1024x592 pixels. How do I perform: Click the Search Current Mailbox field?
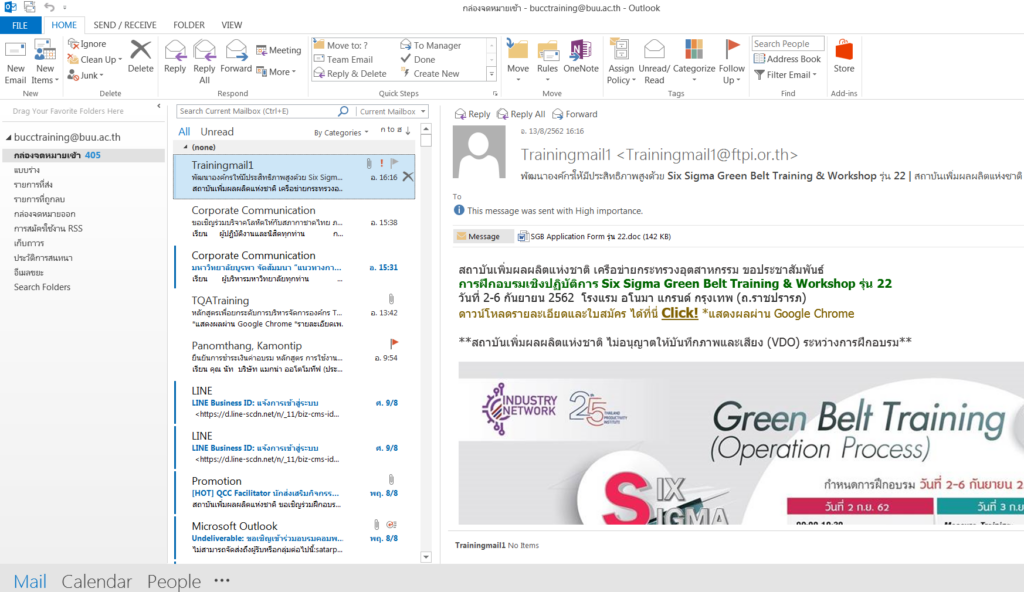(x=263, y=112)
